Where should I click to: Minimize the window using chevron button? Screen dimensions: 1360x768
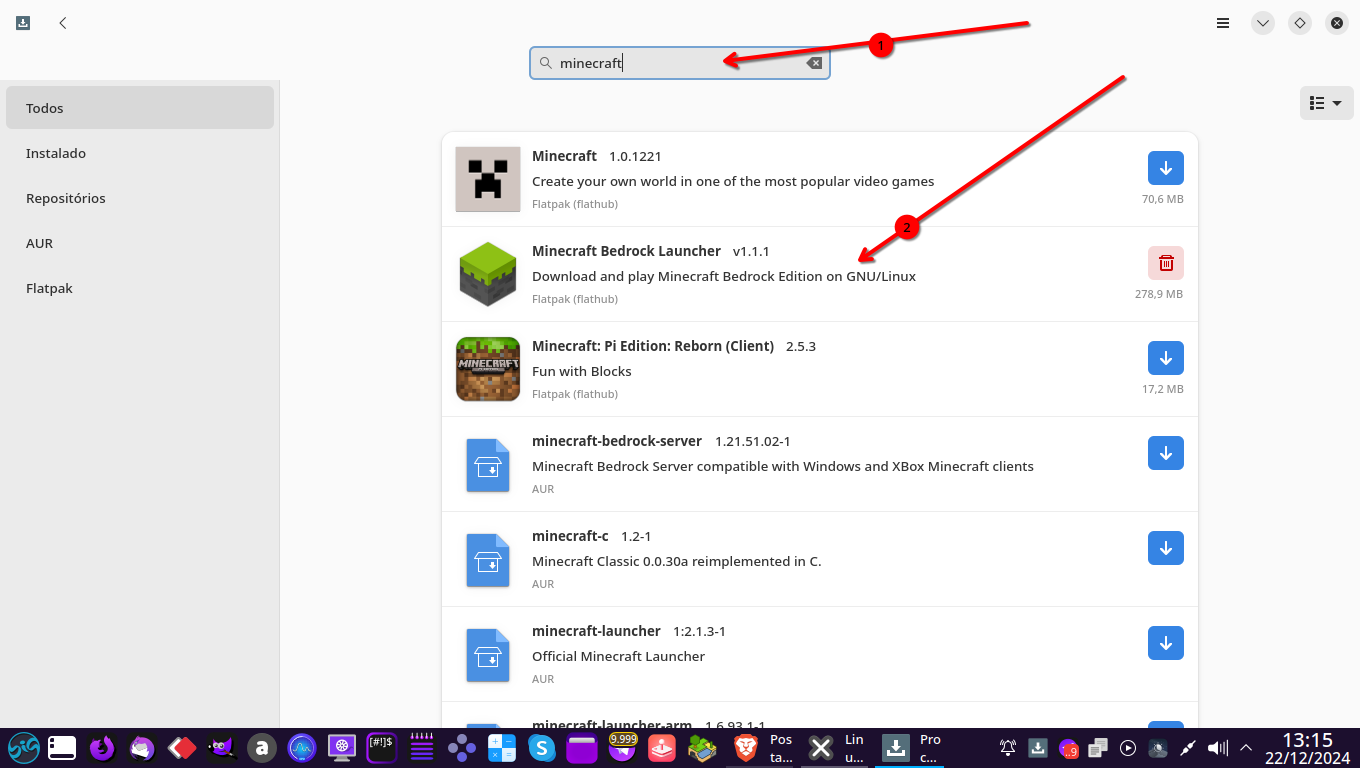pos(1263,22)
